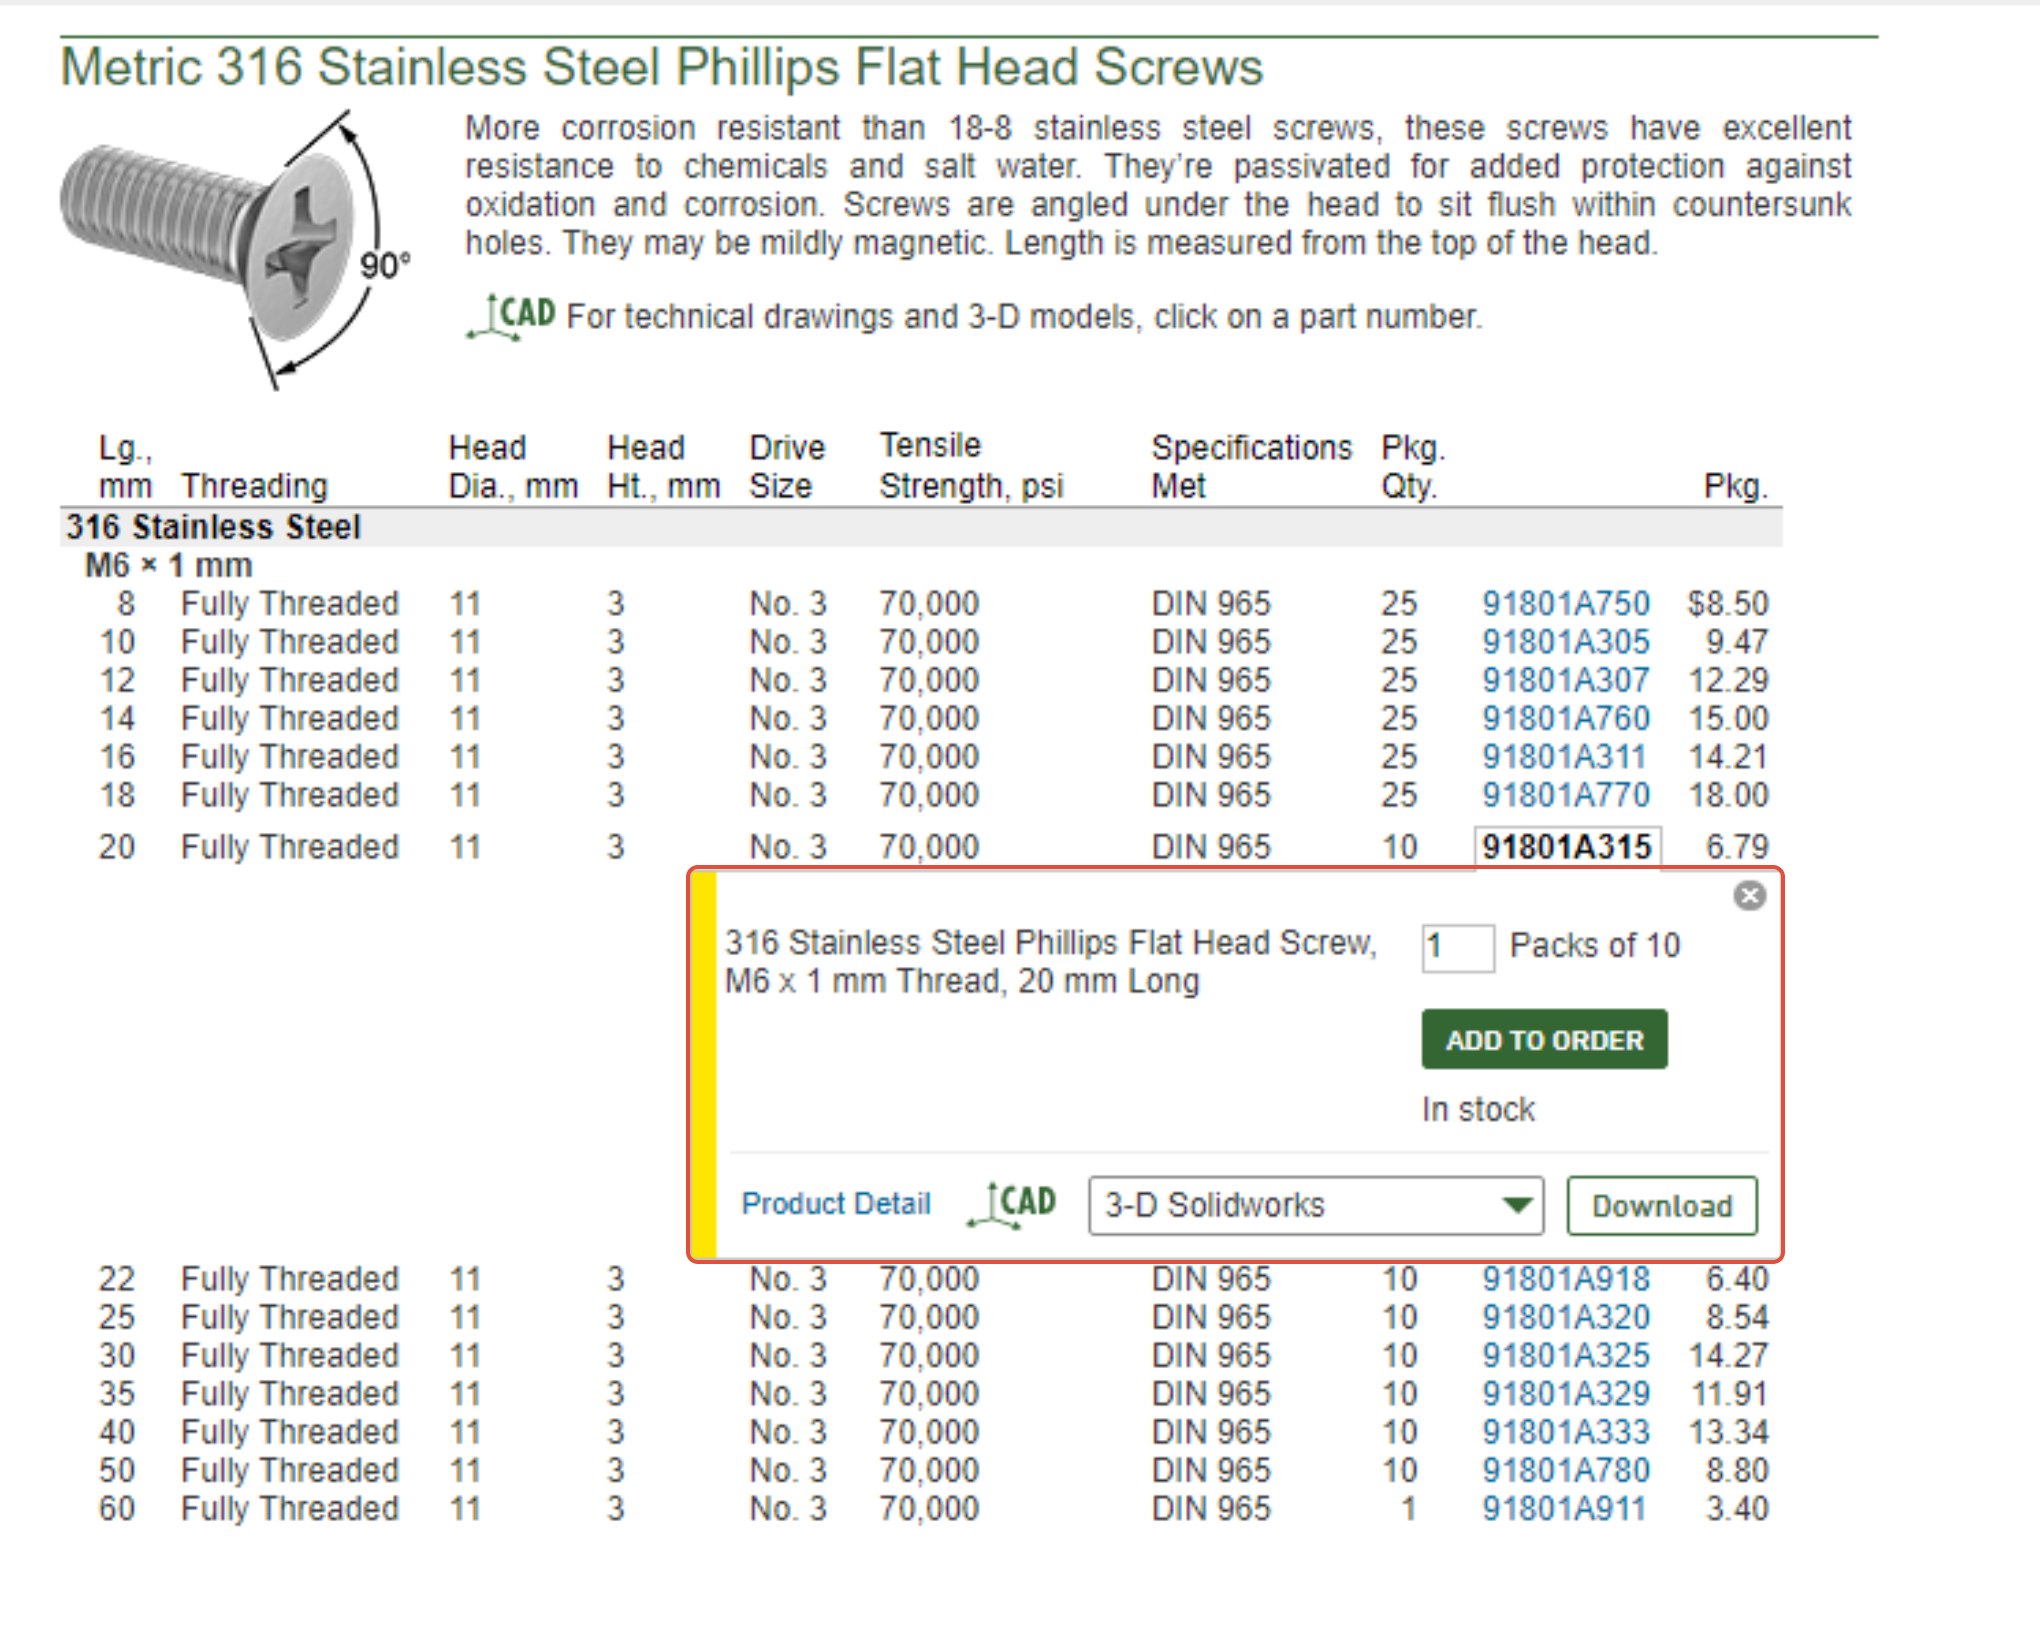Click the popup's screw description text
Viewport: 2040px width, 1646px height.
pyautogui.click(x=1050, y=961)
